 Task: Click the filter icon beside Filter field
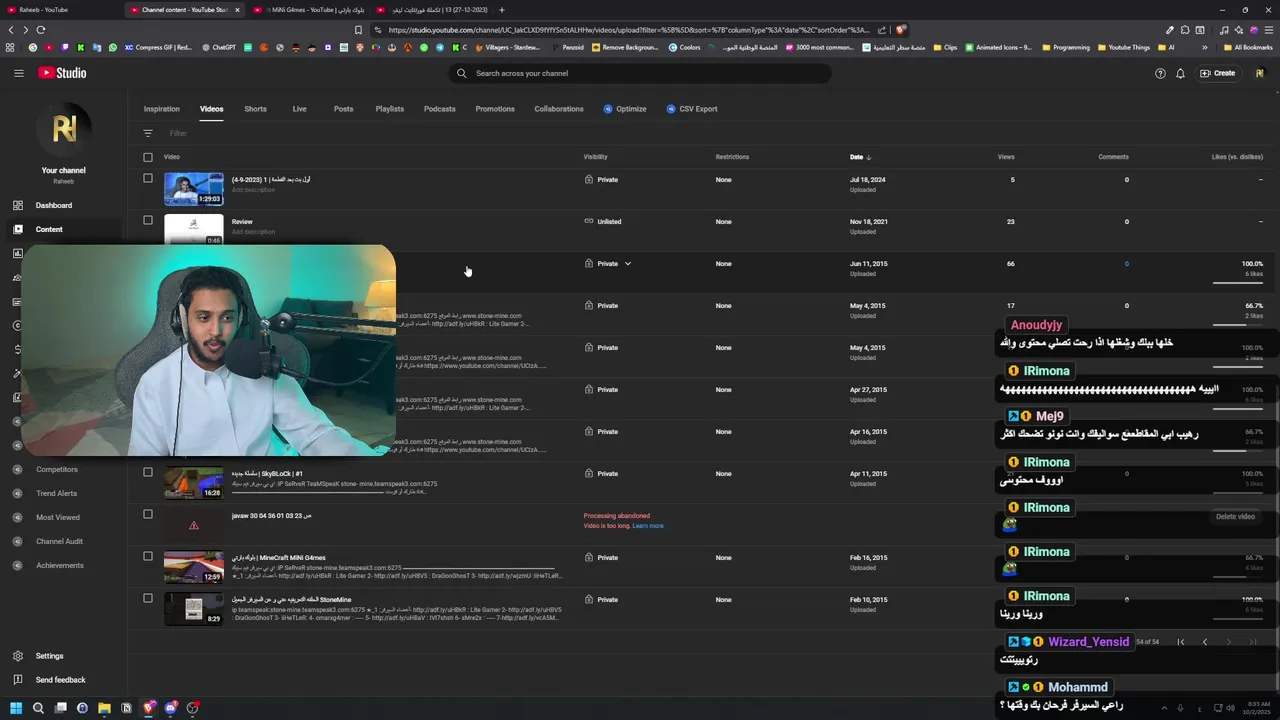tap(148, 133)
